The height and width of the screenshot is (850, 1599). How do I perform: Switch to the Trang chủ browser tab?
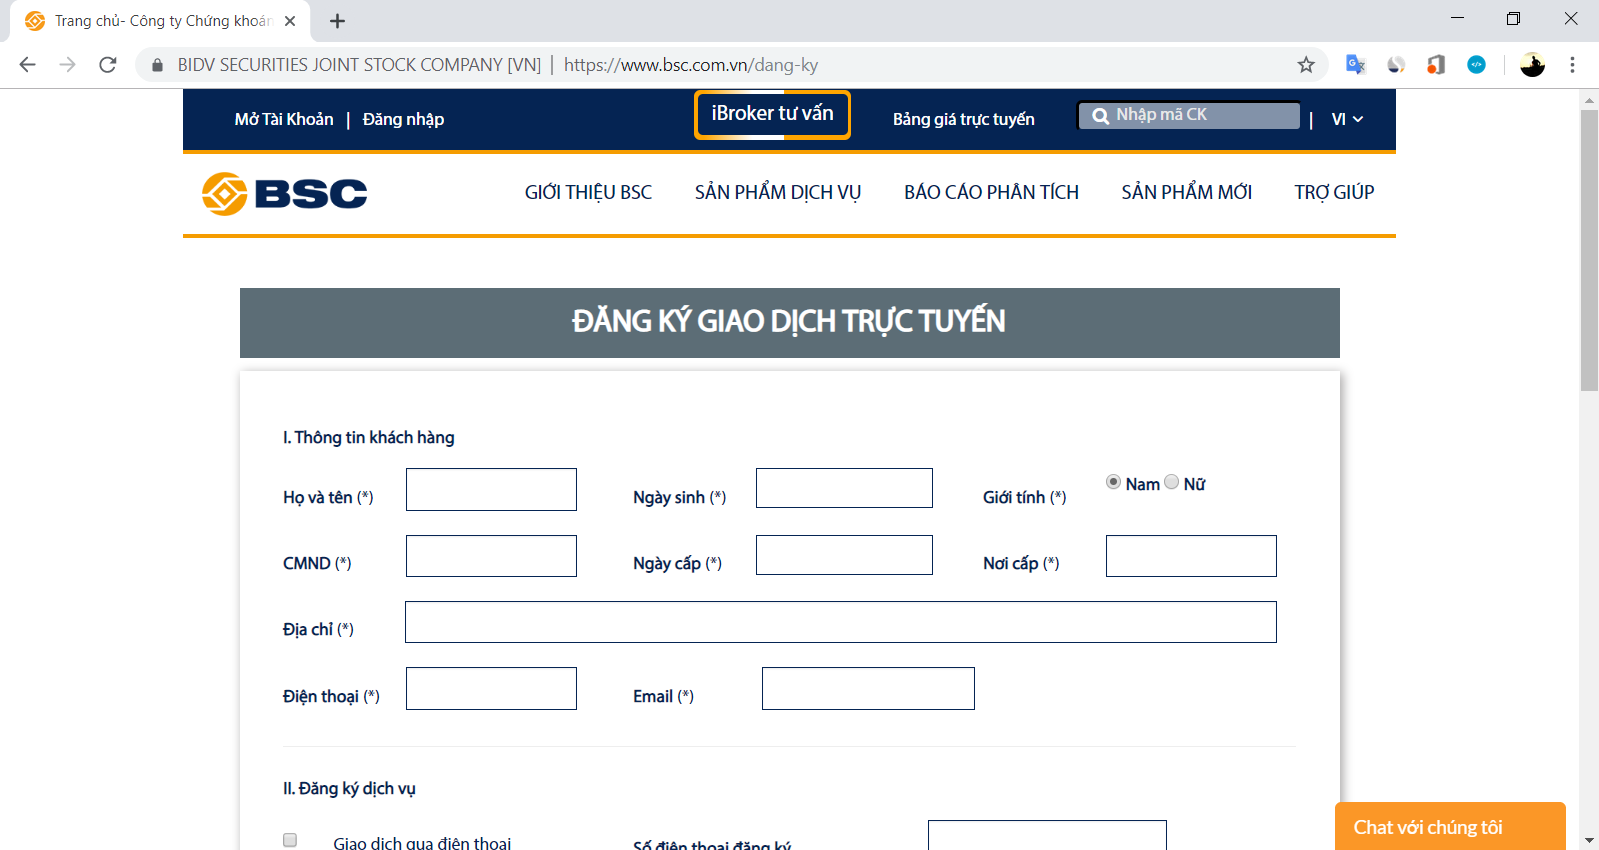point(160,21)
